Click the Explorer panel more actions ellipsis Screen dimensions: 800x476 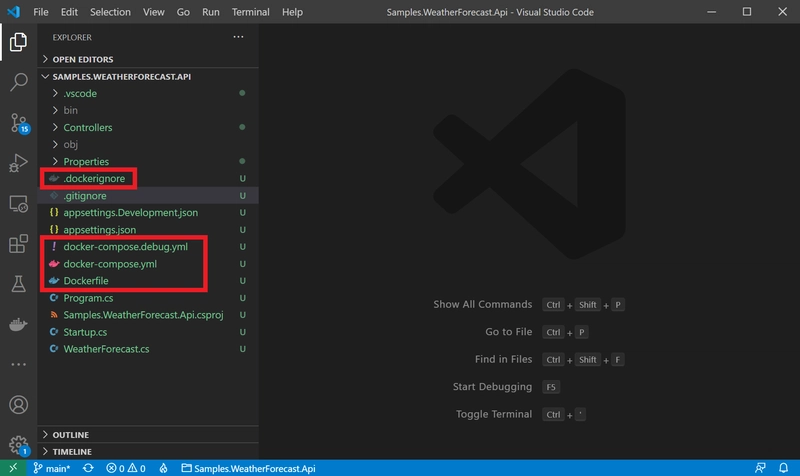pos(238,37)
